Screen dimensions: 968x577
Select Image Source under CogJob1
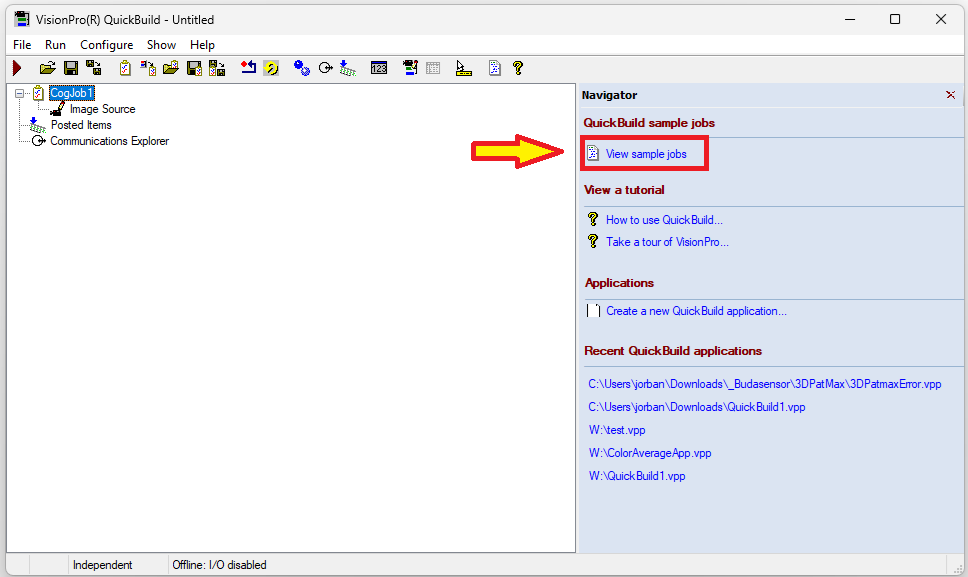[x=102, y=109]
